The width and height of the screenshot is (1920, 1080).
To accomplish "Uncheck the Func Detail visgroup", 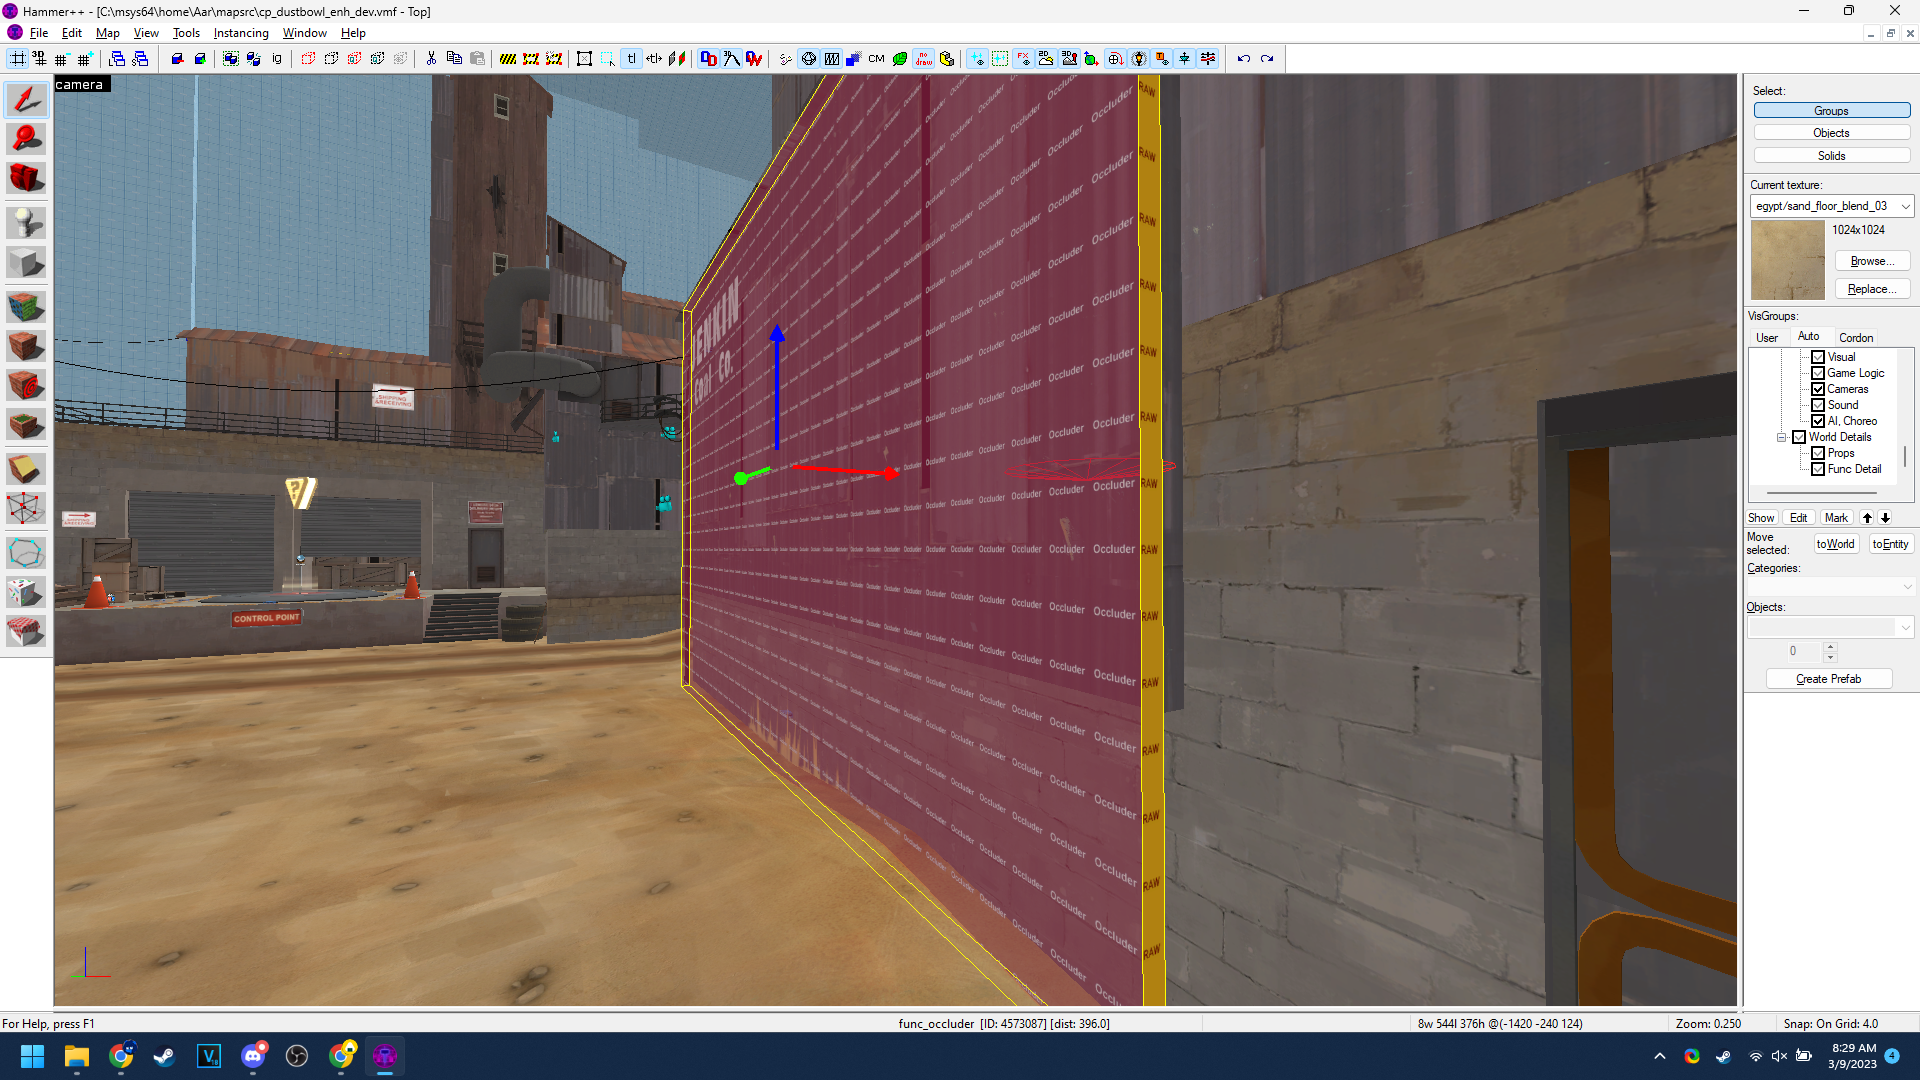I will pyautogui.click(x=1818, y=468).
